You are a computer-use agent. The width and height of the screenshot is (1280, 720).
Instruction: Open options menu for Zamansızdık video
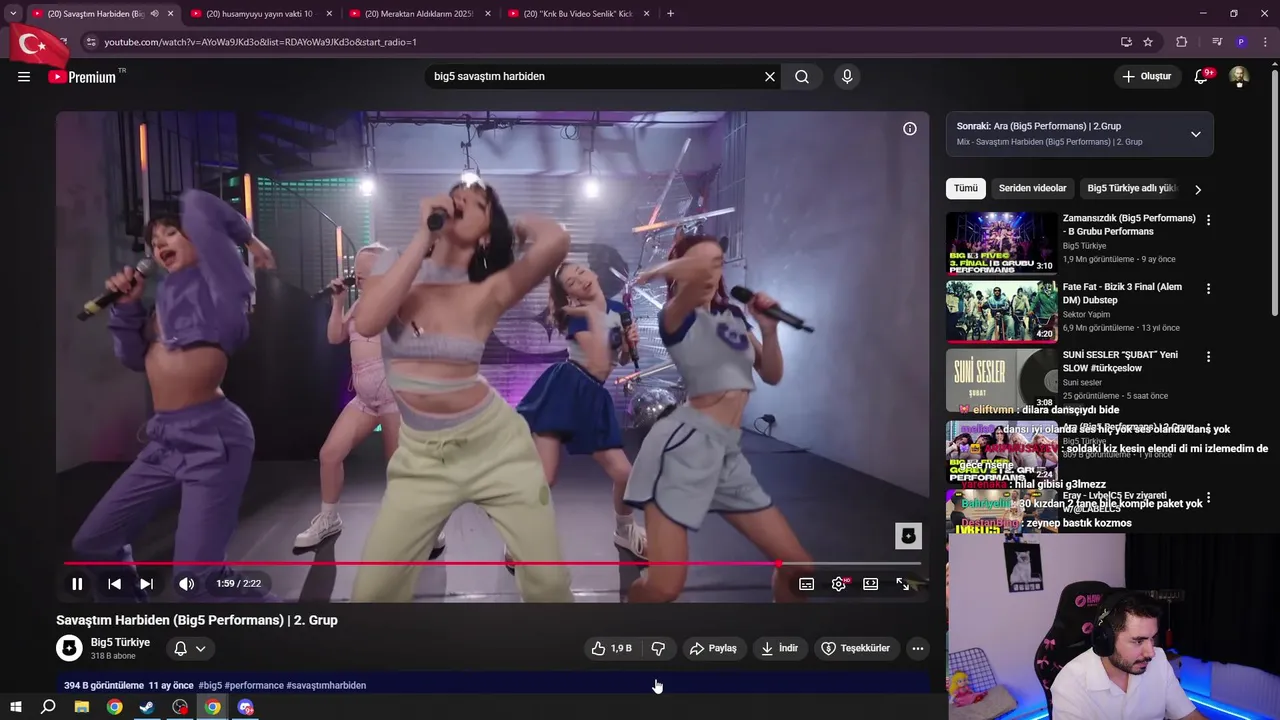pos(1208,220)
